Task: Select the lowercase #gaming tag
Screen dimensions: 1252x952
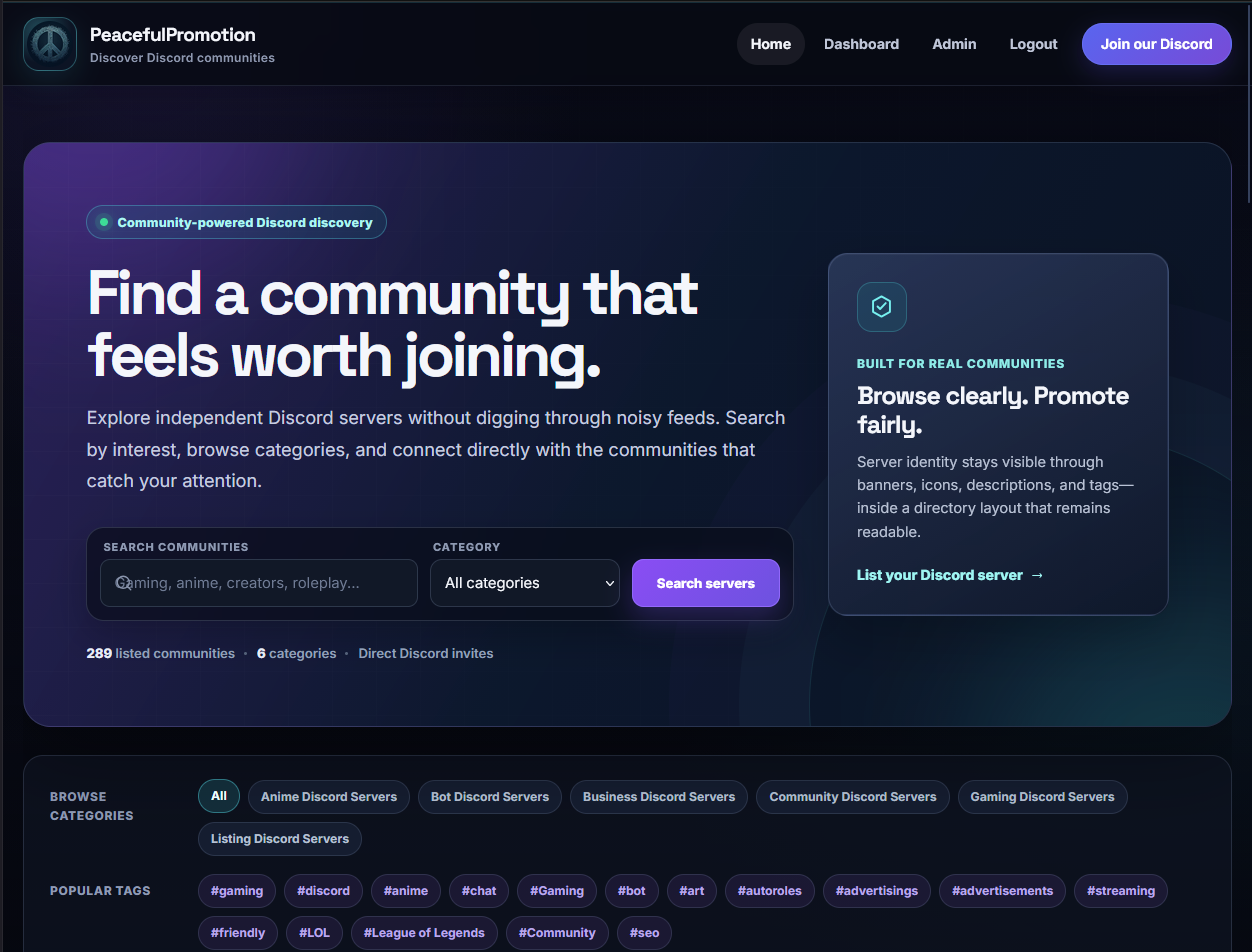Action: click(237, 891)
